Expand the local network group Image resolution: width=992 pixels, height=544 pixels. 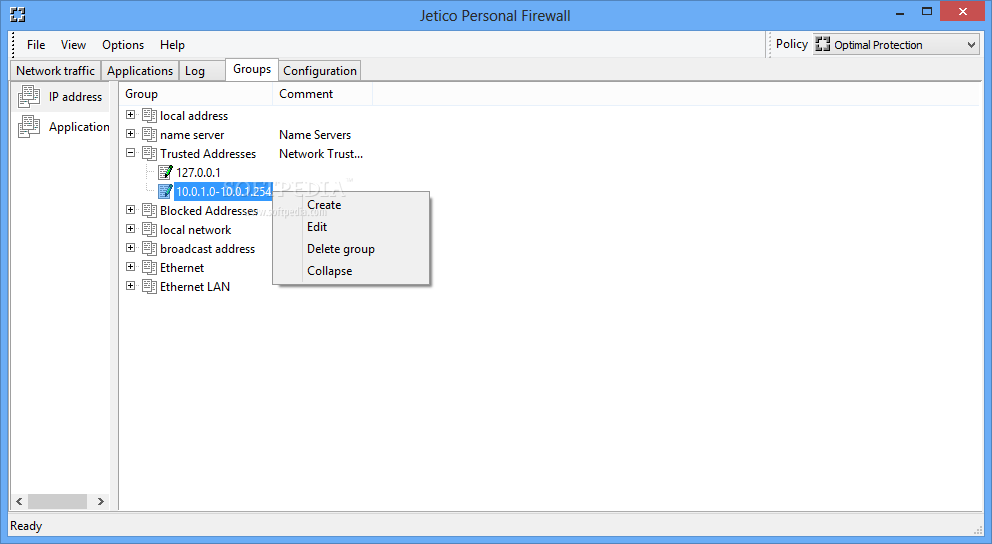pos(130,228)
